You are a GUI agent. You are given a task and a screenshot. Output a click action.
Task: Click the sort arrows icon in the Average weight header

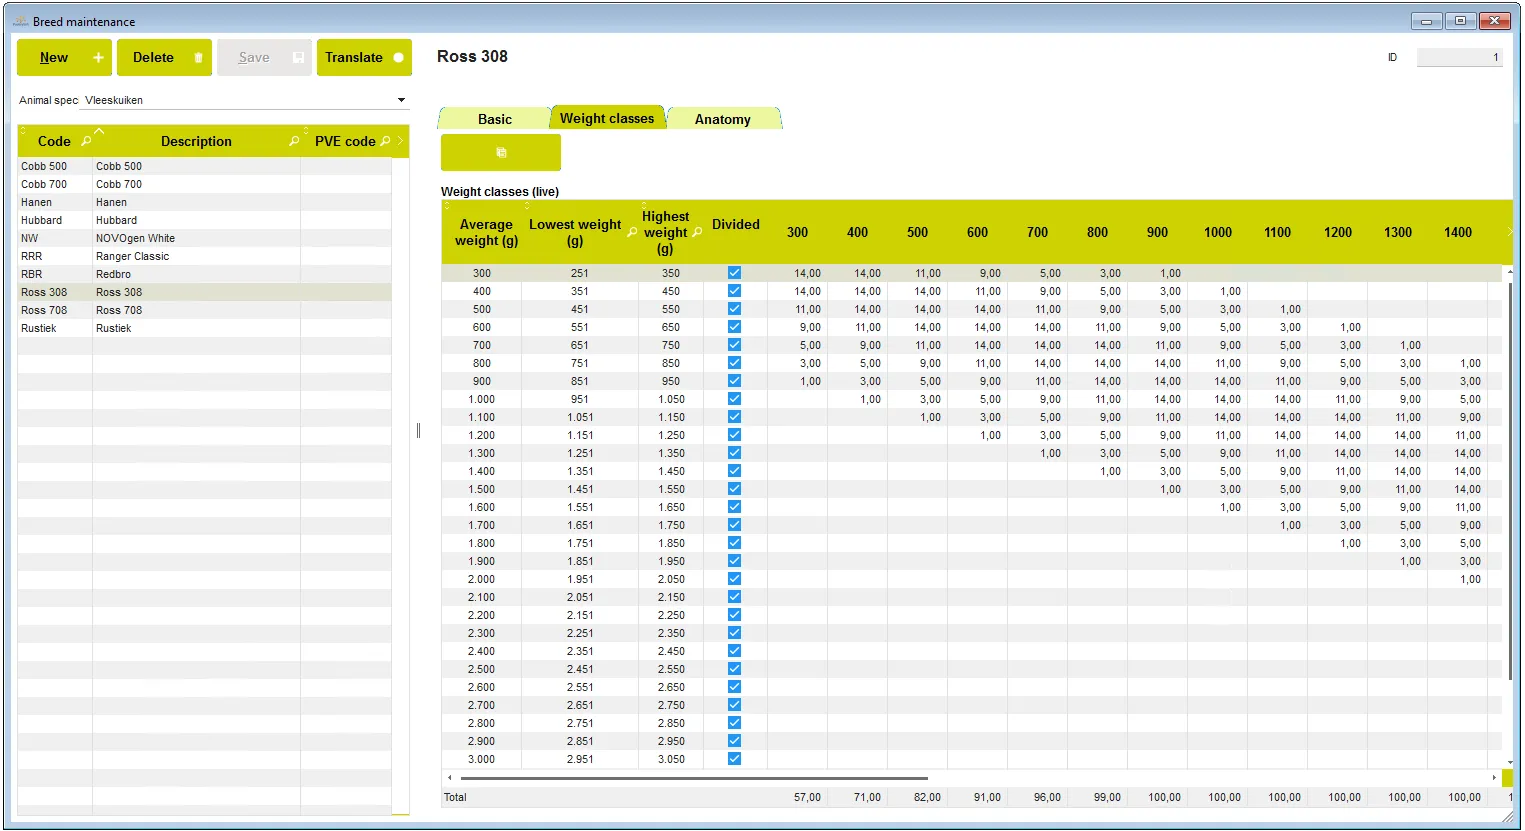[x=446, y=205]
